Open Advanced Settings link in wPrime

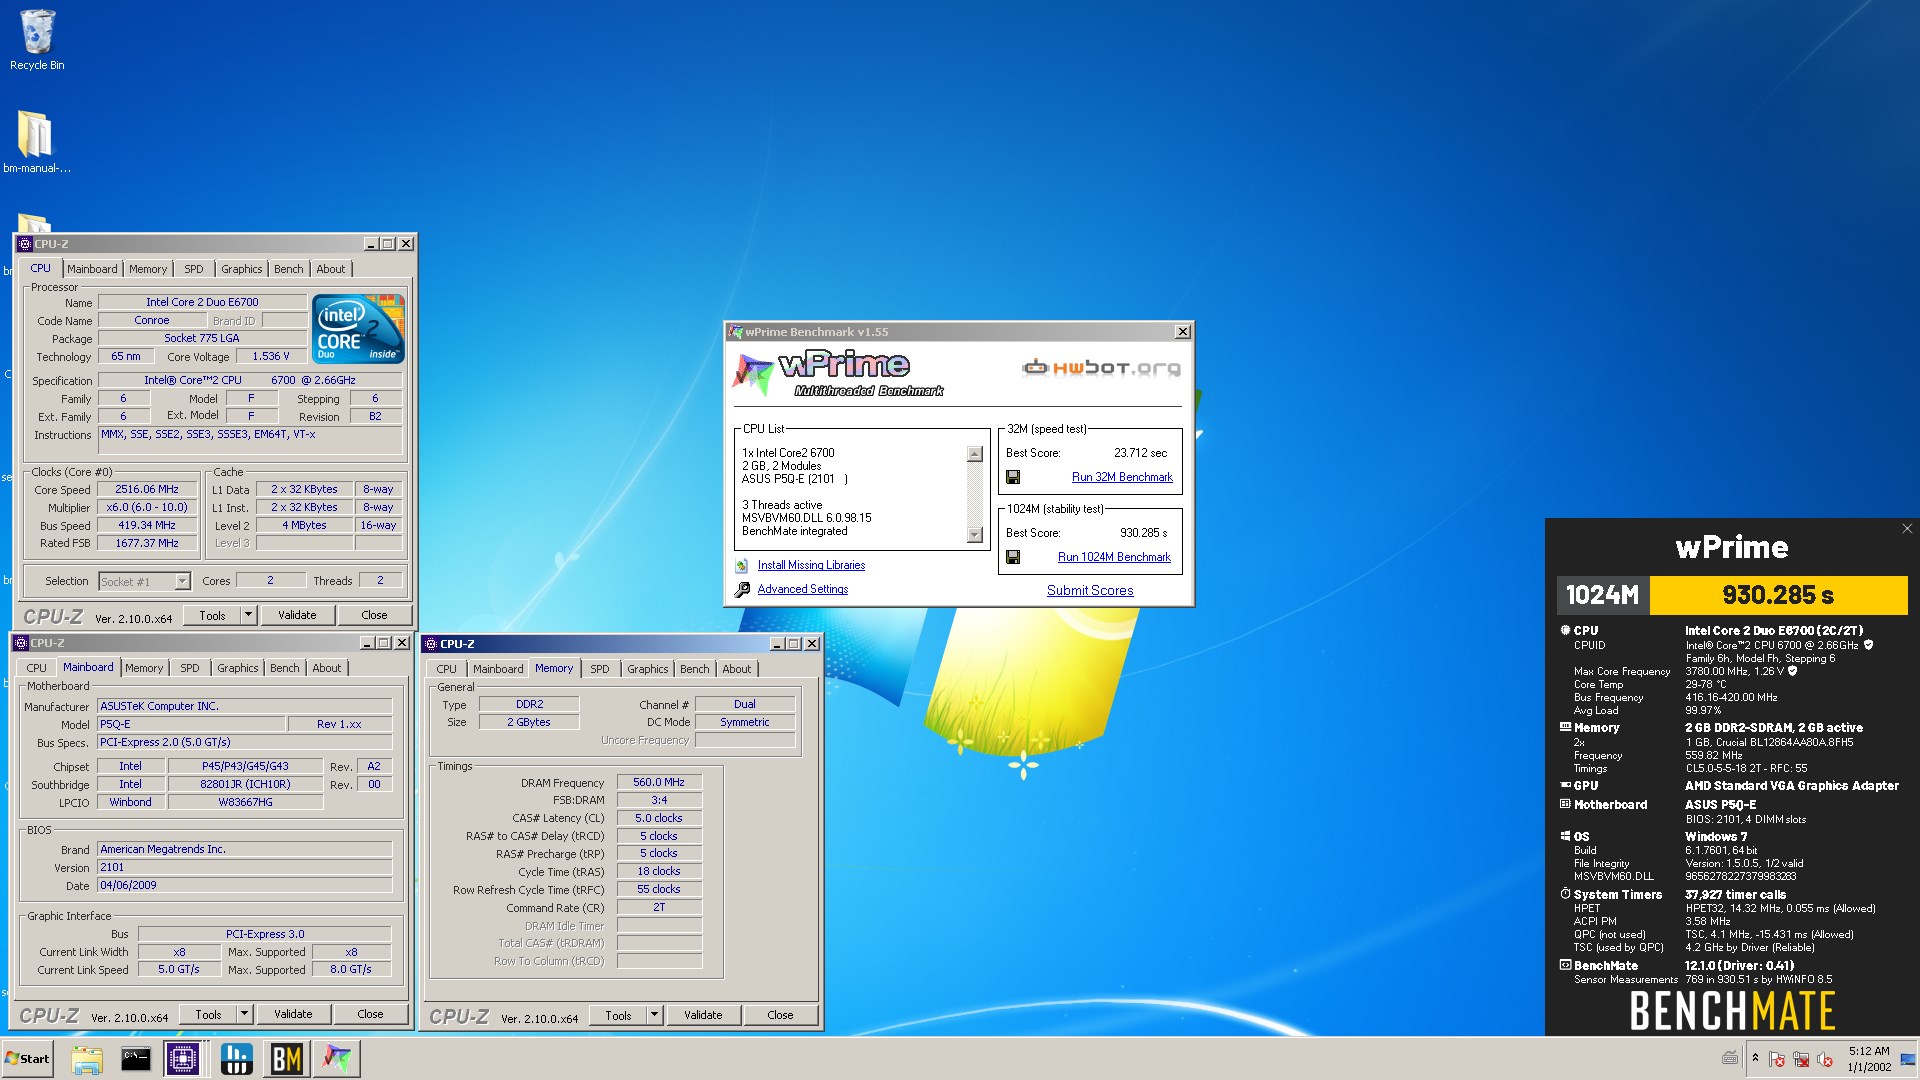(802, 590)
